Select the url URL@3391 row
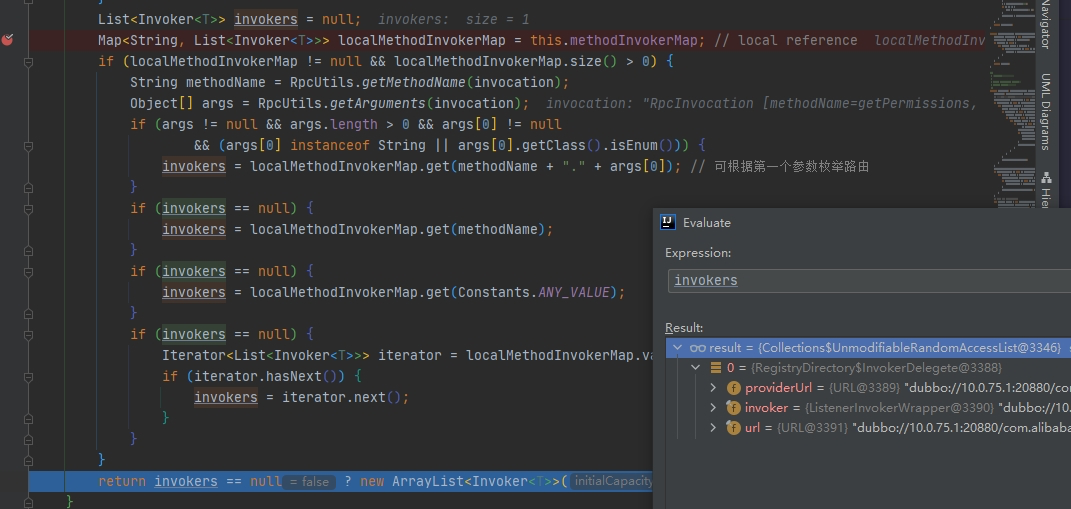 pos(868,428)
